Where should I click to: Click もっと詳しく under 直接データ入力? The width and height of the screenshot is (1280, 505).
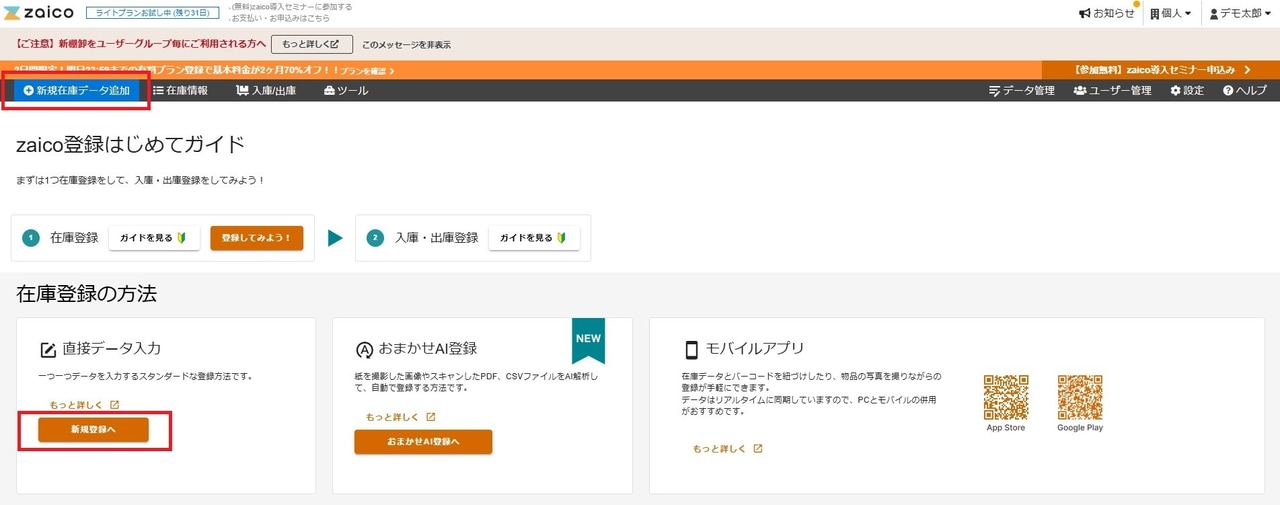(84, 405)
